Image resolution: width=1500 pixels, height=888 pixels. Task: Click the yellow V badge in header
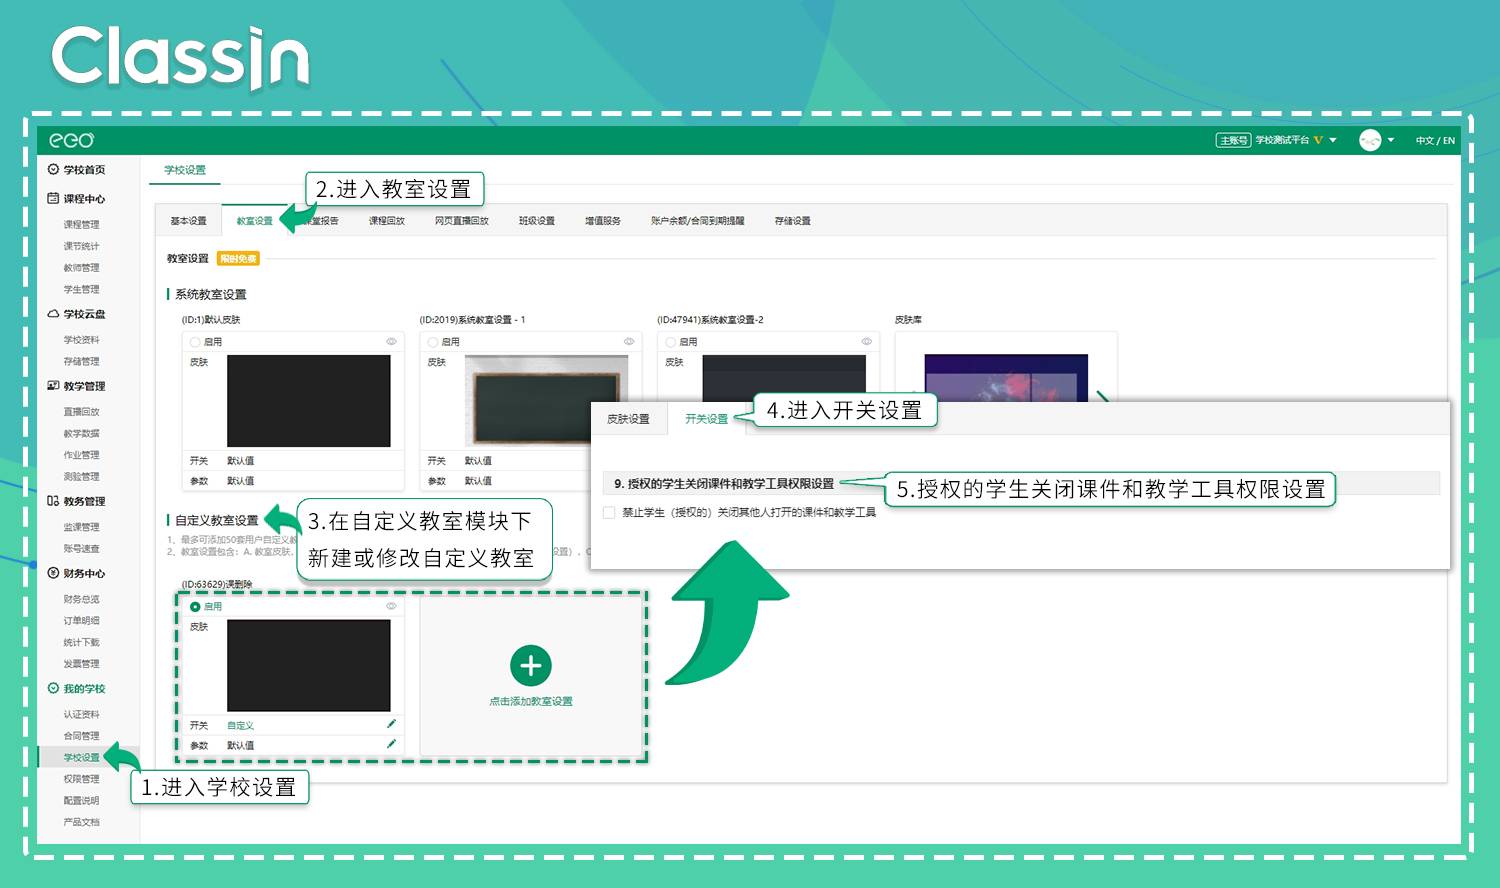click(1318, 140)
